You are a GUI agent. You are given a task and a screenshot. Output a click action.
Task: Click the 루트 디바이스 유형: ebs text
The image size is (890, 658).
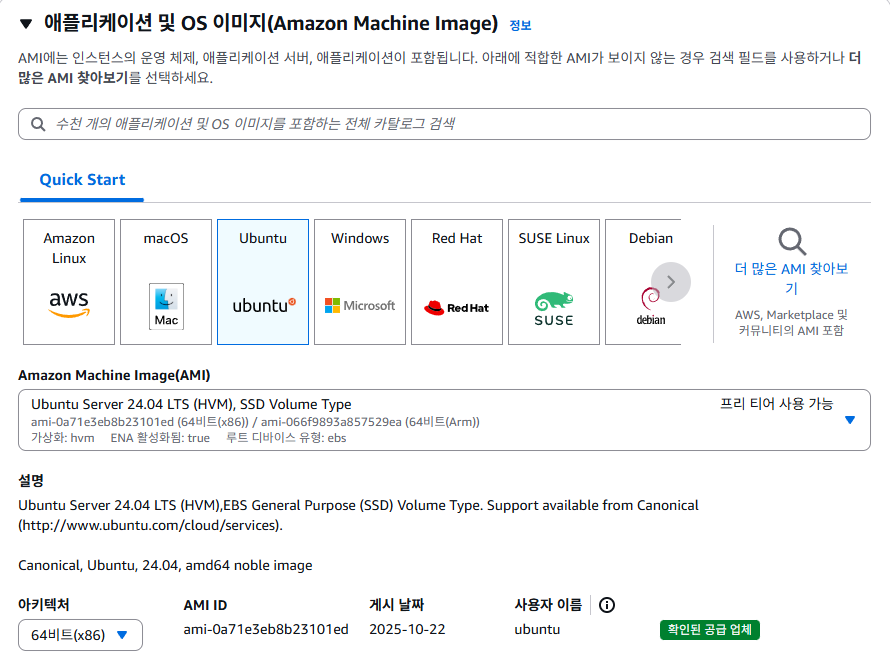click(286, 438)
